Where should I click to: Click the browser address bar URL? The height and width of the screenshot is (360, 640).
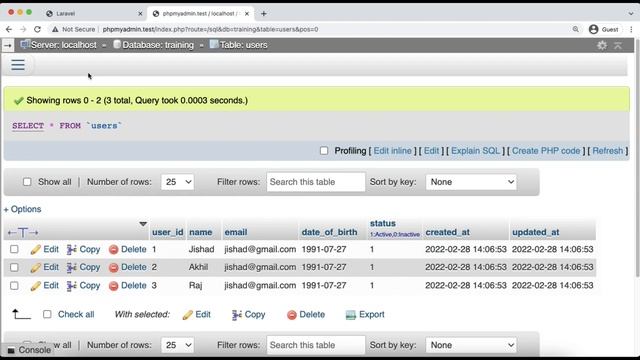click(x=210, y=29)
